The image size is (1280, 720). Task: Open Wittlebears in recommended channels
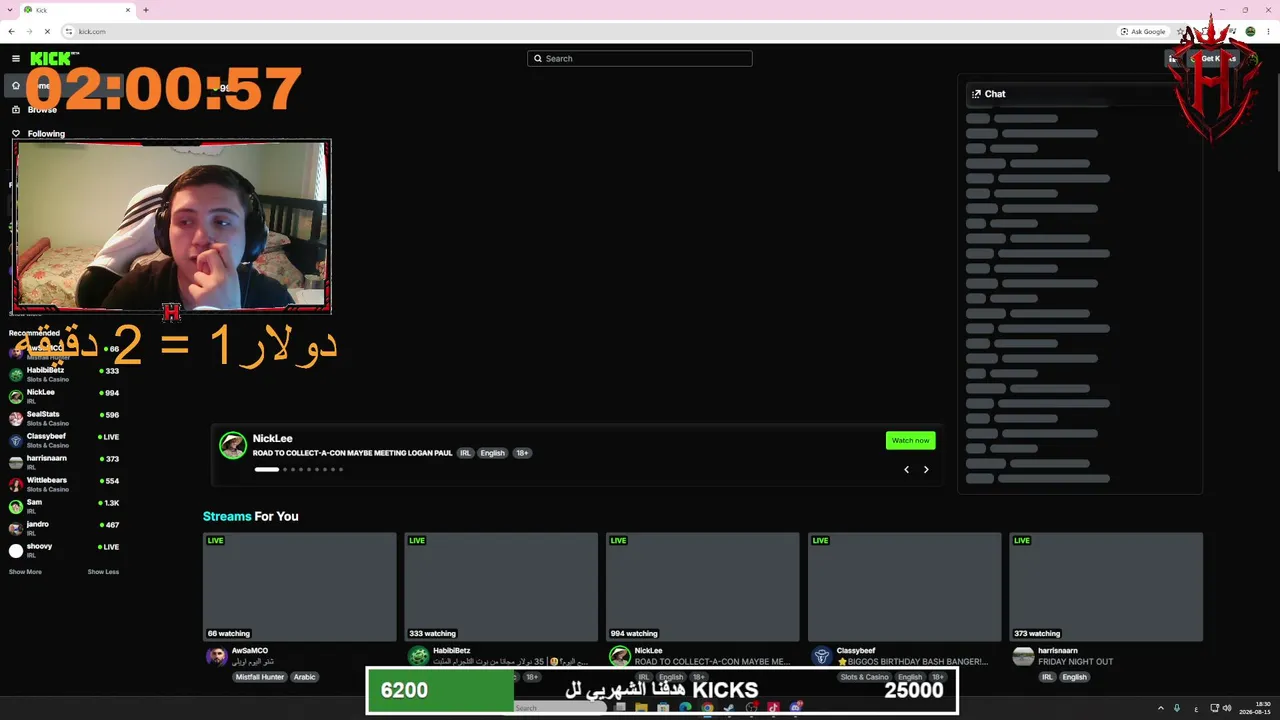pos(64,484)
